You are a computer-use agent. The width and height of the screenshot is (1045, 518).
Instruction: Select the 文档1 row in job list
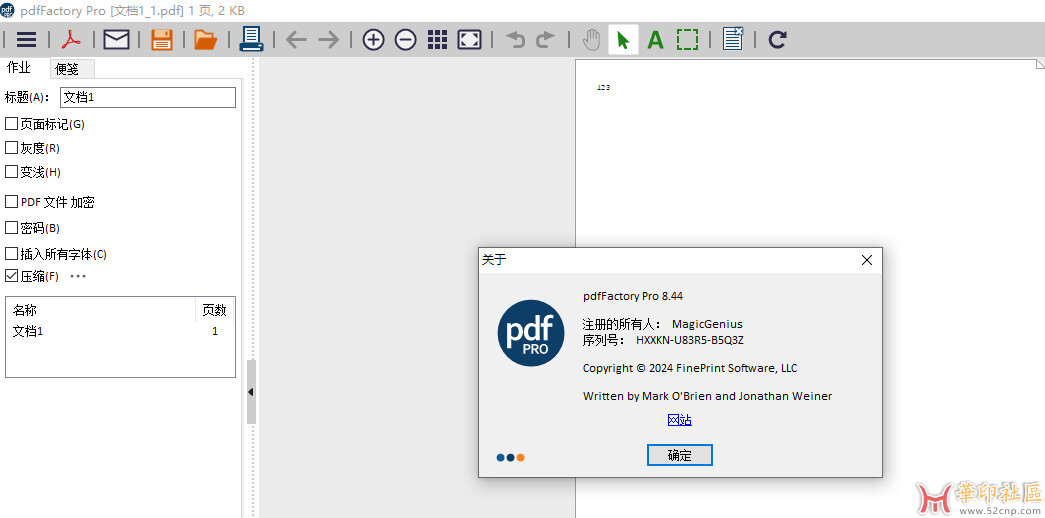120,331
